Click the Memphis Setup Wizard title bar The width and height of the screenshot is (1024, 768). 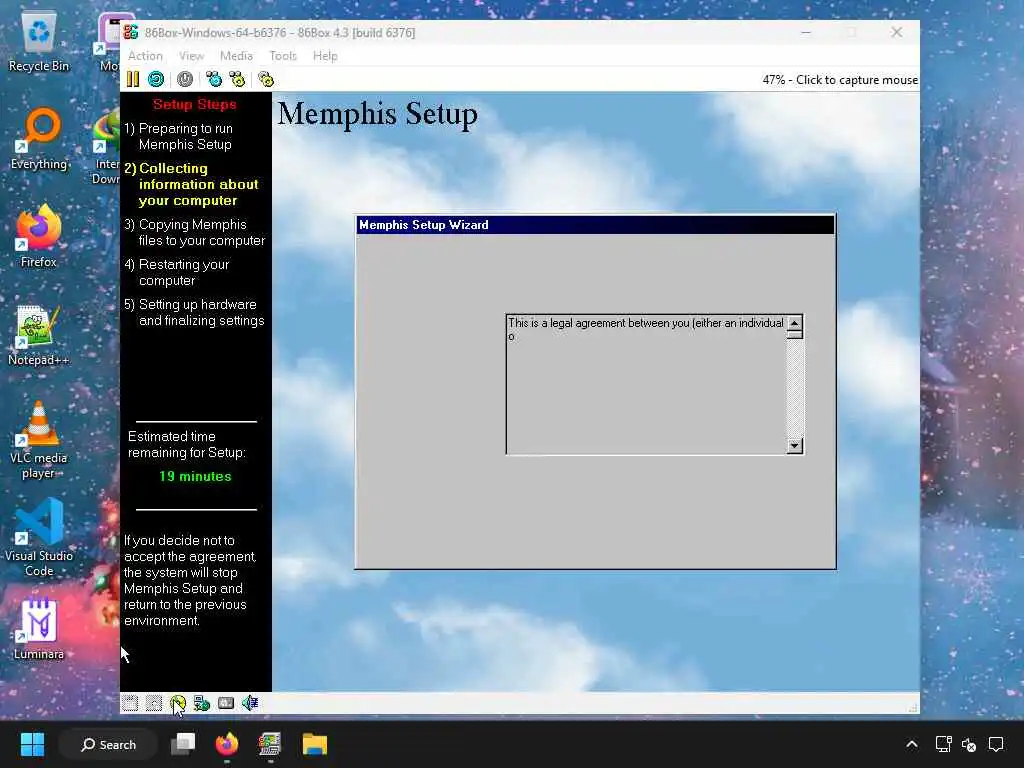[x=596, y=225]
